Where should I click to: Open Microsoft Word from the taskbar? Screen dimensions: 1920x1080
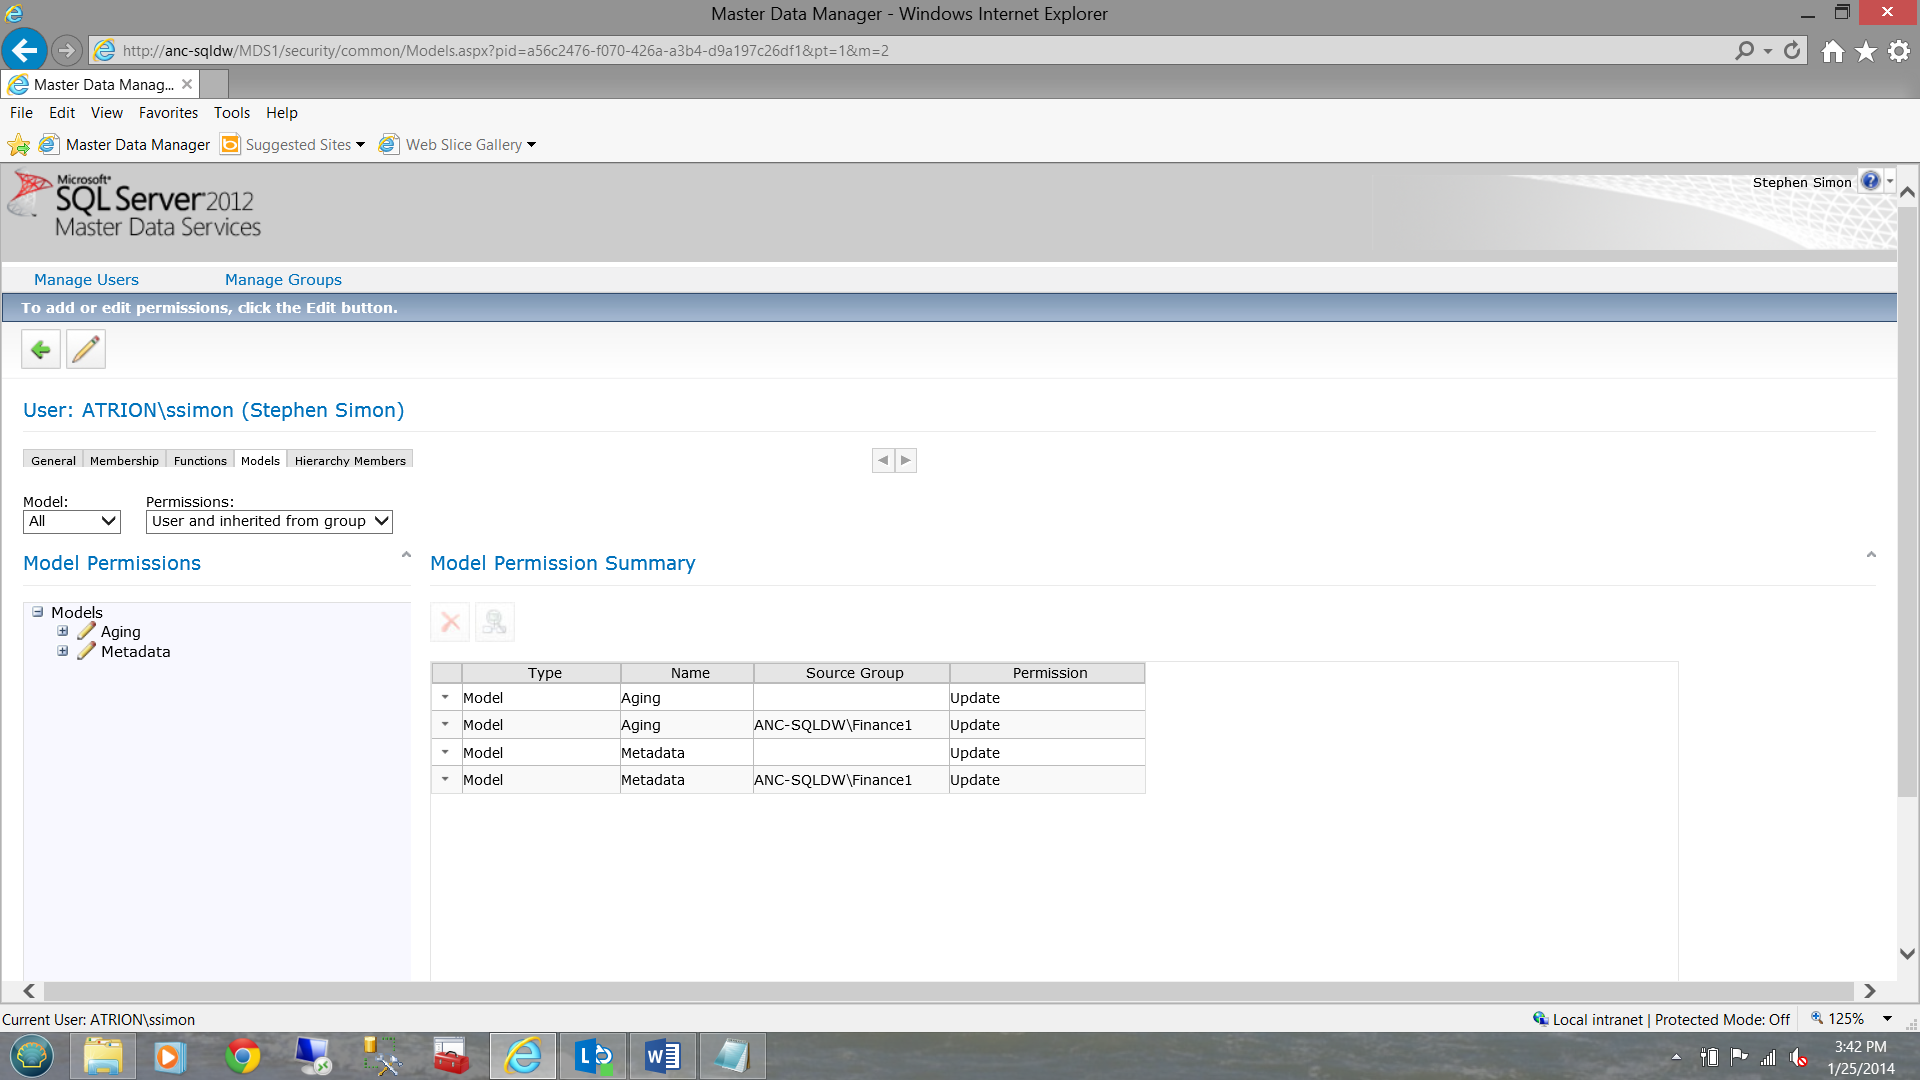[x=662, y=1056]
